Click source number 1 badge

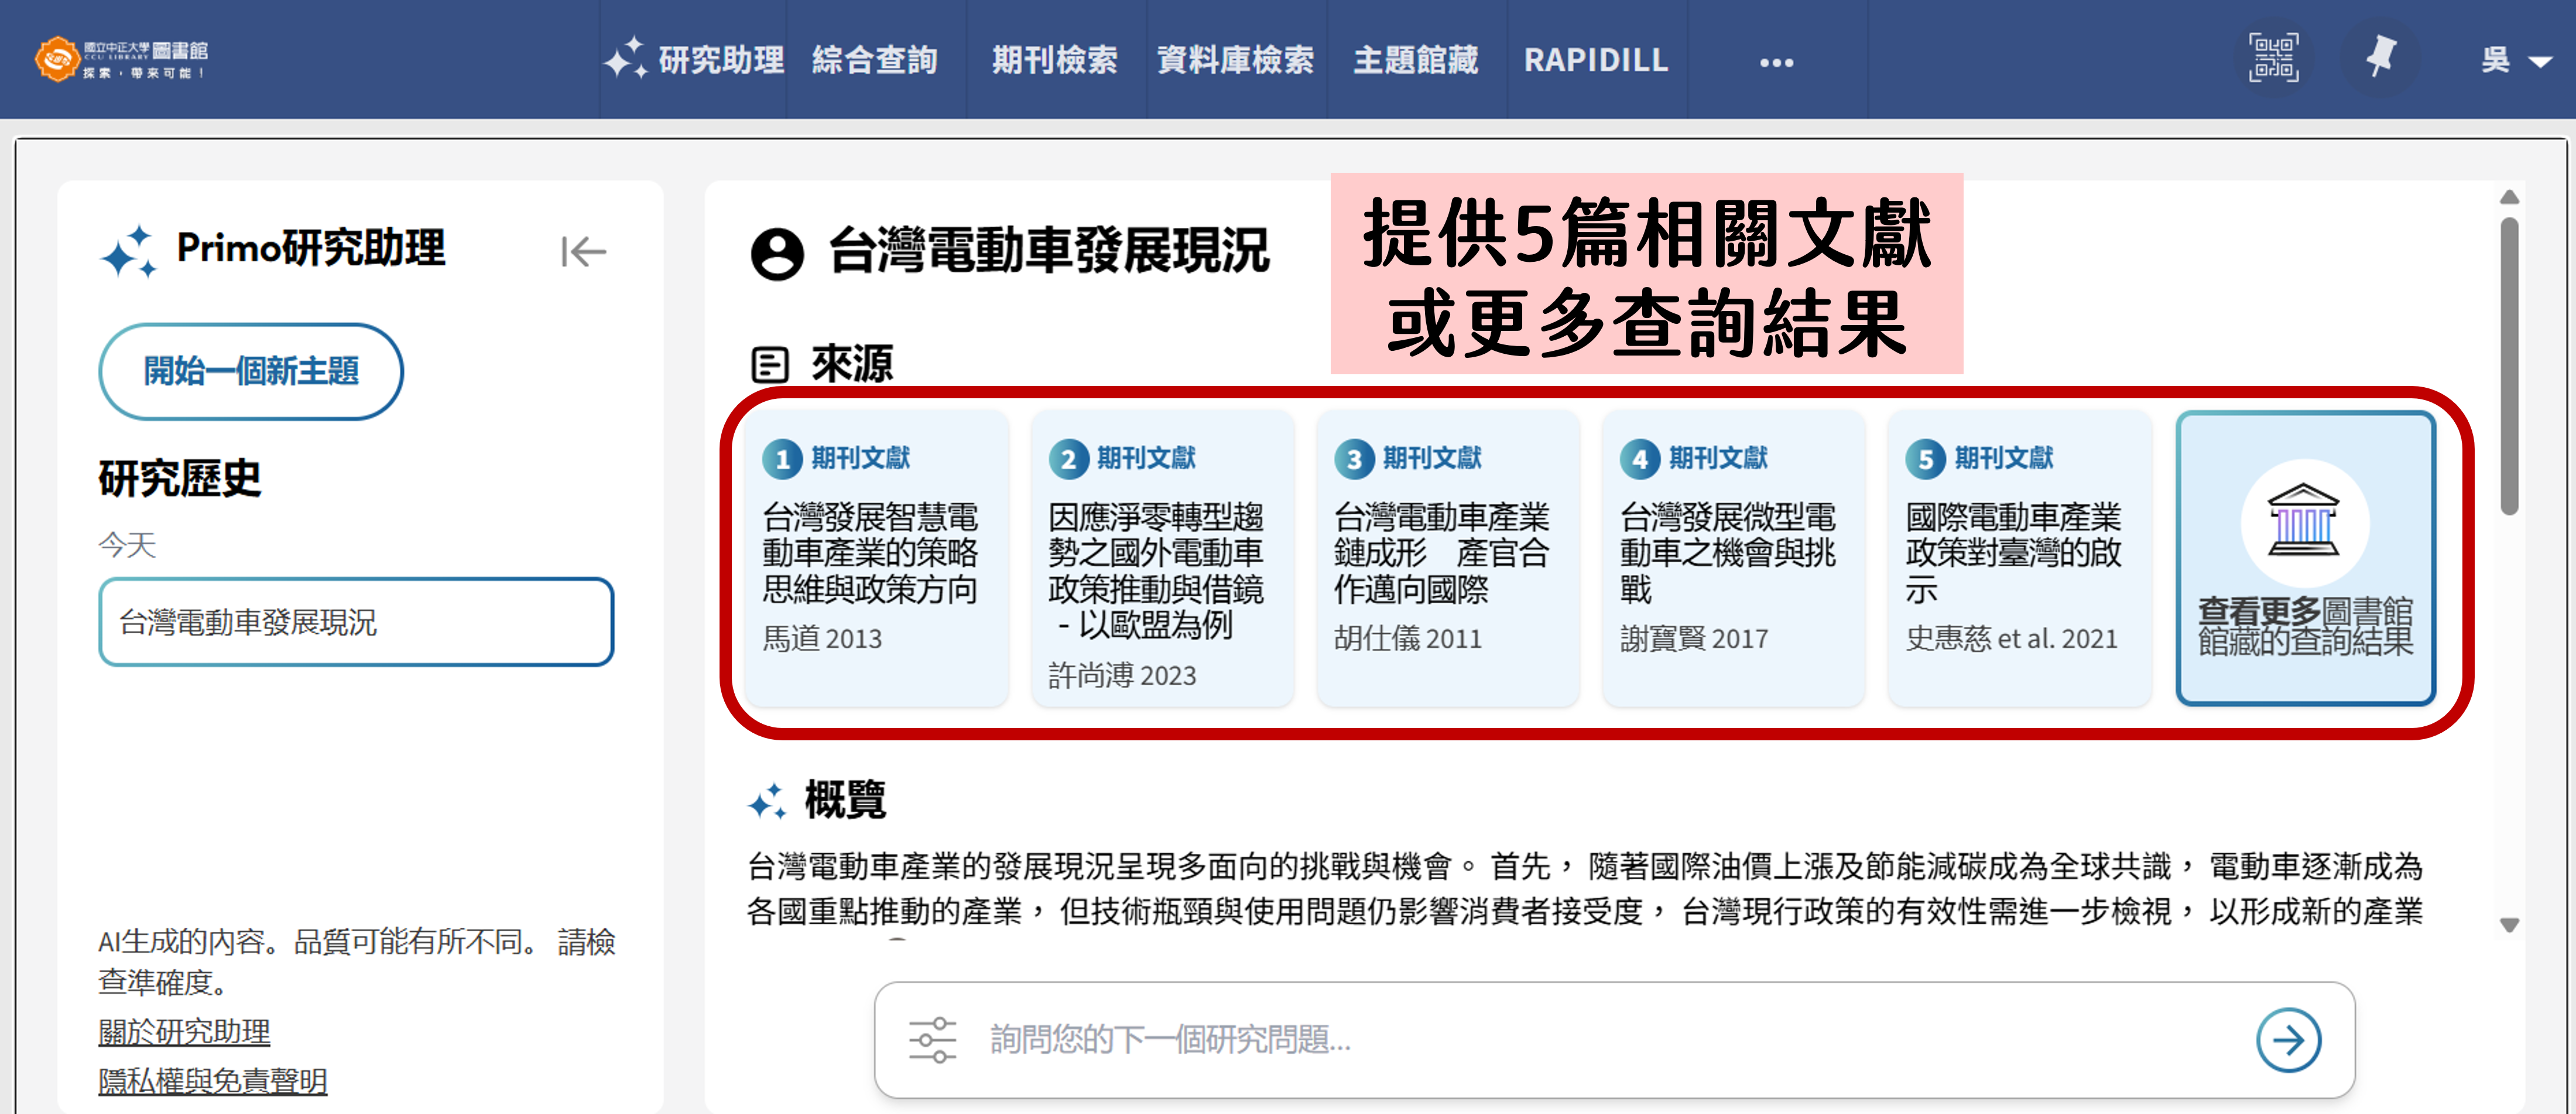coord(782,459)
